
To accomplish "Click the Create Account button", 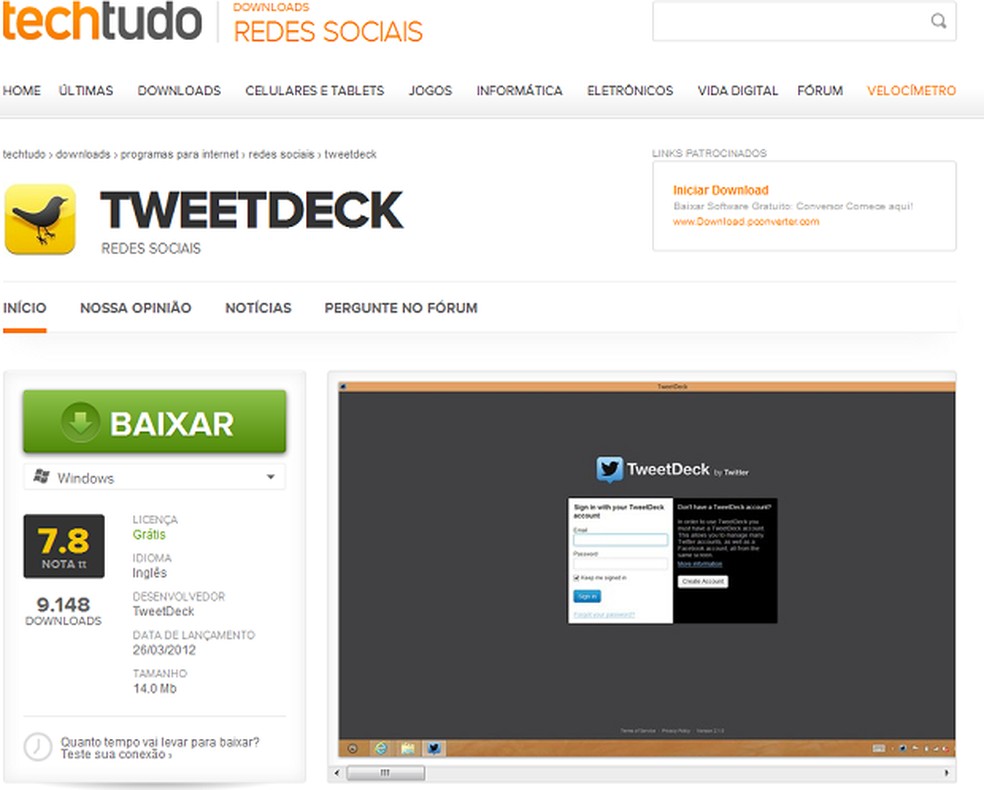I will [703, 581].
